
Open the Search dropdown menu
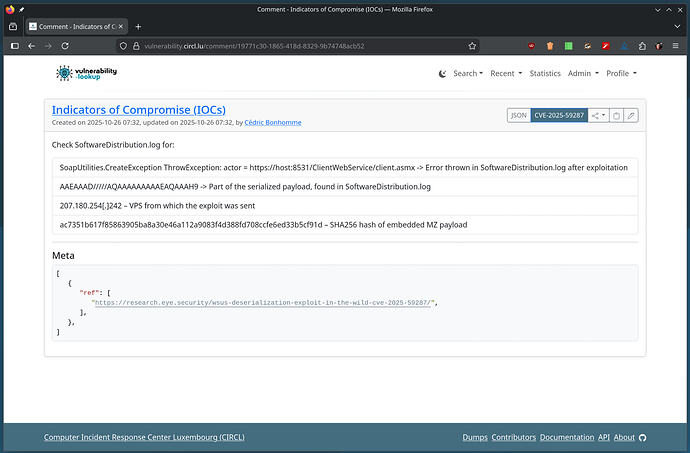[467, 73]
